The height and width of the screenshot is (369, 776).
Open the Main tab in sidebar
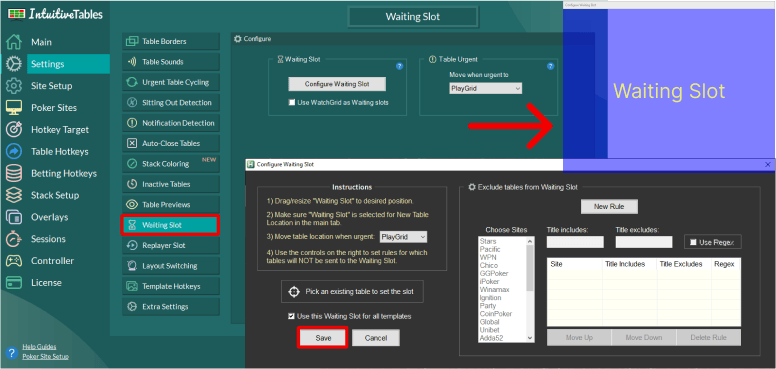41,42
